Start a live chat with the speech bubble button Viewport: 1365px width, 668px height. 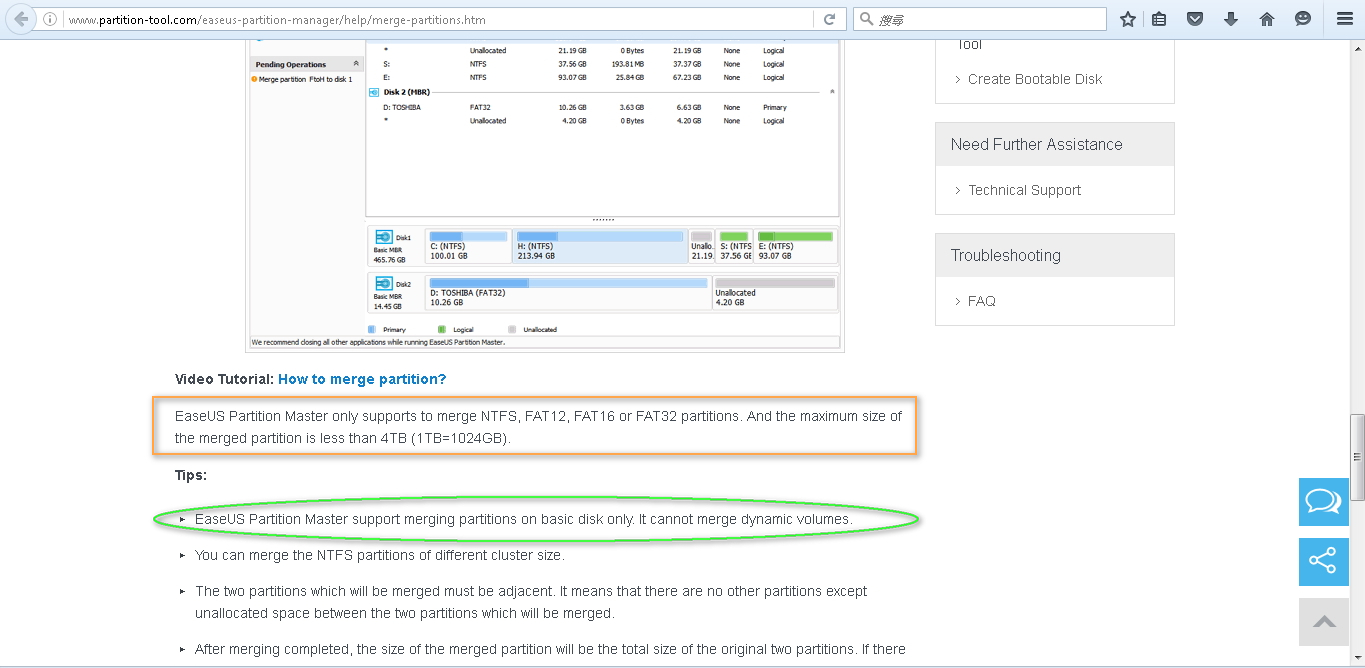(1324, 502)
